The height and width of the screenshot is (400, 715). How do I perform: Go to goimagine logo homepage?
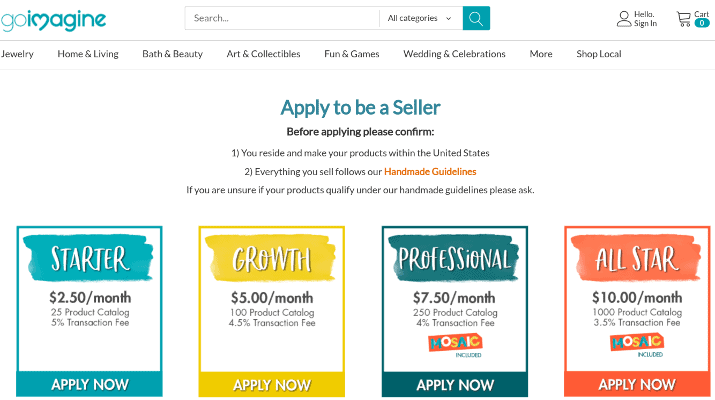point(53,20)
